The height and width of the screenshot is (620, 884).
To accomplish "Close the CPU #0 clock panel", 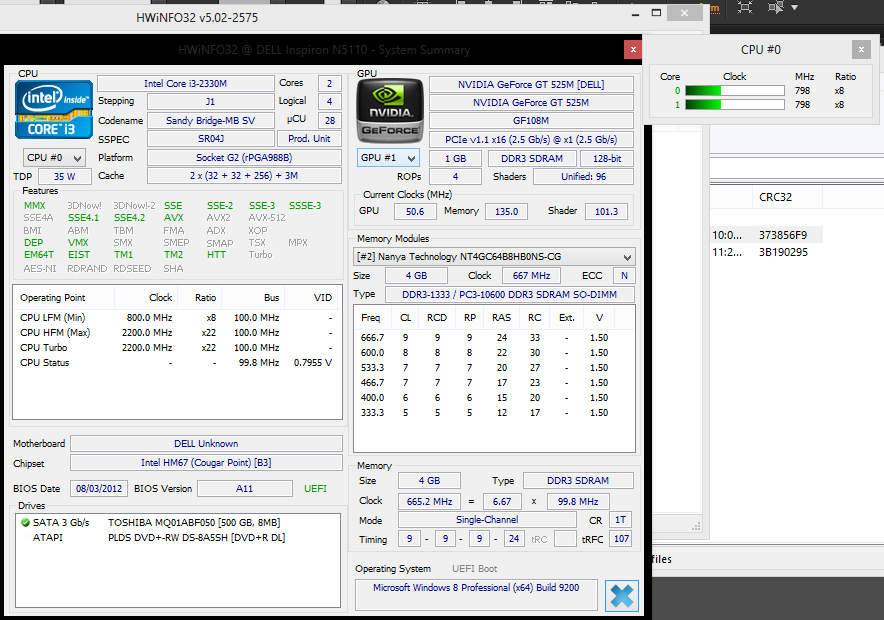I will tap(861, 49).
